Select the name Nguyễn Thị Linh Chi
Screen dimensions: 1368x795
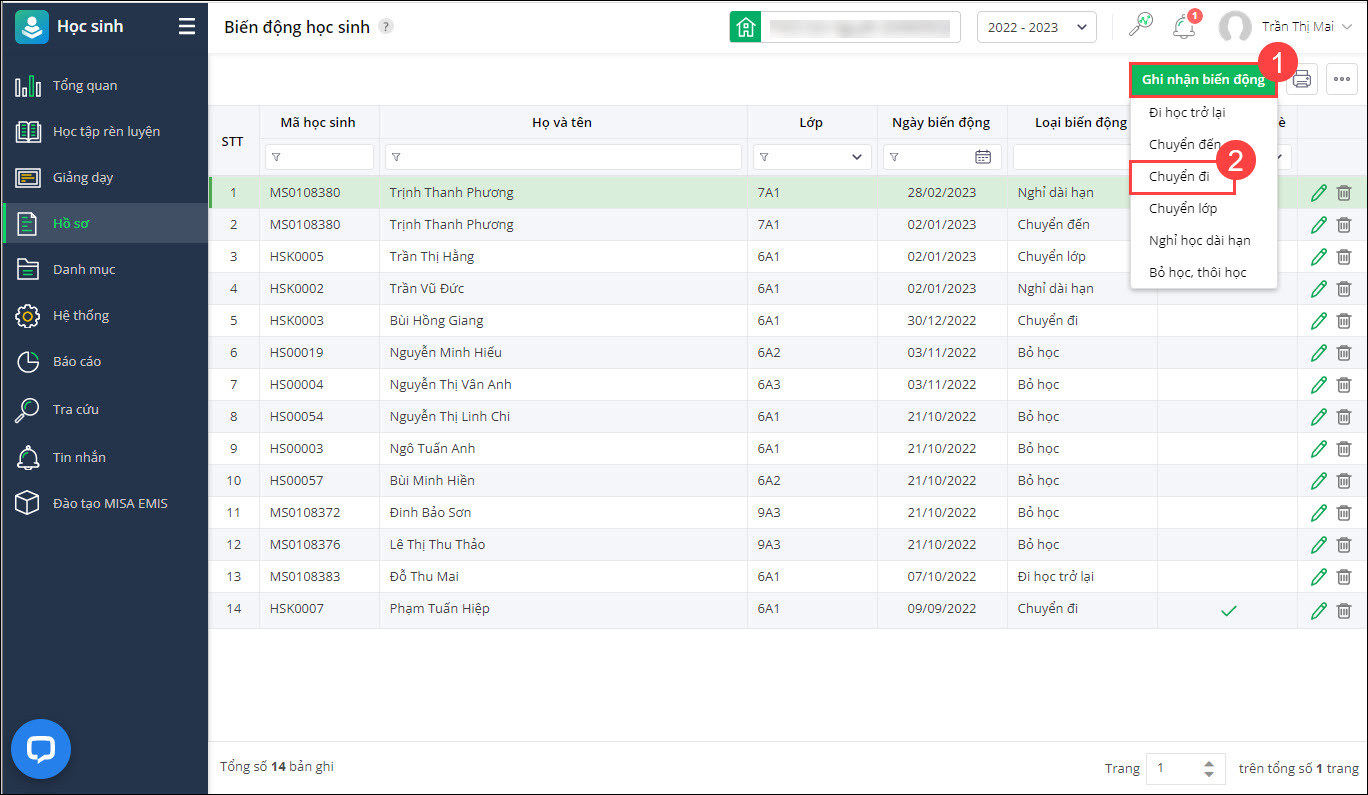(450, 417)
